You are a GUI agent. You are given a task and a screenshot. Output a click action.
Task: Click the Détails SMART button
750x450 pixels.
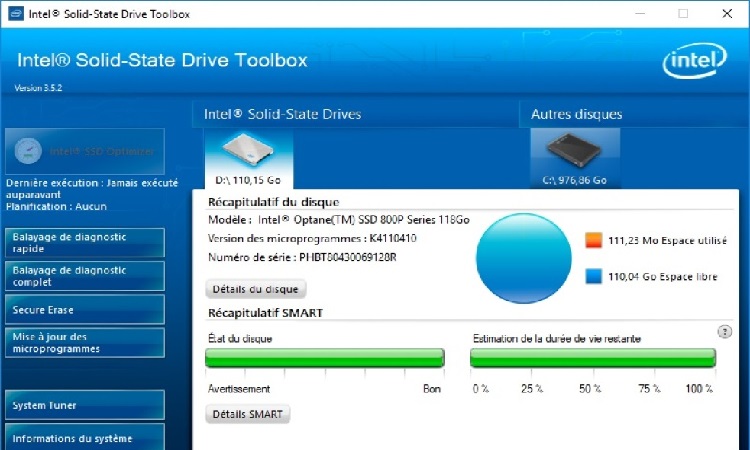[248, 414]
